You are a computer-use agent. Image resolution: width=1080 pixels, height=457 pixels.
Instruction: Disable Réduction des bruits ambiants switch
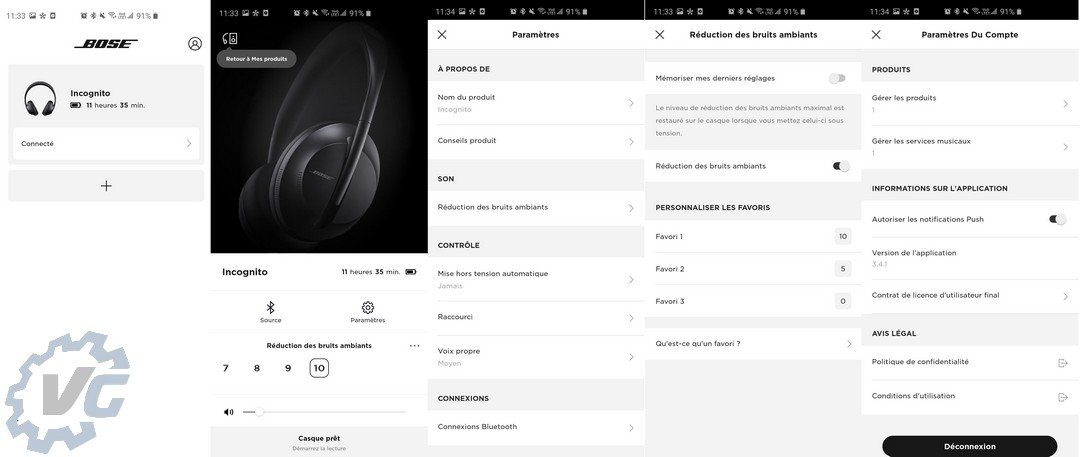[x=841, y=166]
